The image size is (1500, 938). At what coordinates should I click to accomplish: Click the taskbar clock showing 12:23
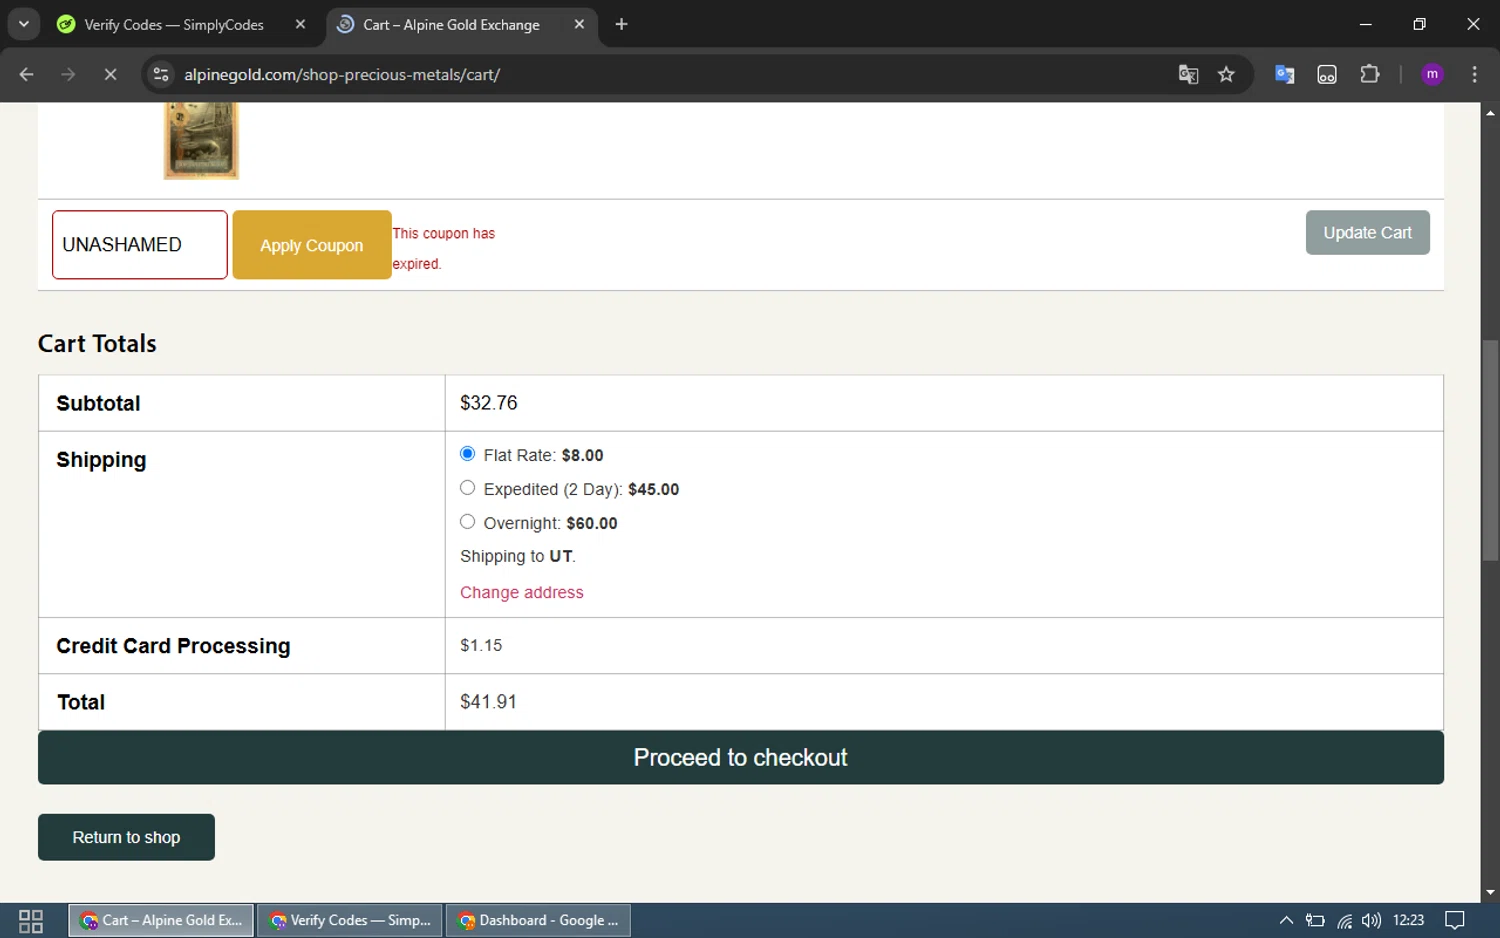coord(1408,921)
